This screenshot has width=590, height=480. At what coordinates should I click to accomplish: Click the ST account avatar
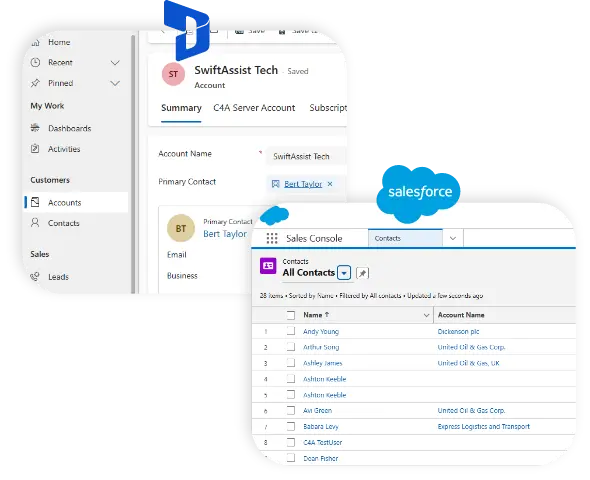pyautogui.click(x=173, y=74)
